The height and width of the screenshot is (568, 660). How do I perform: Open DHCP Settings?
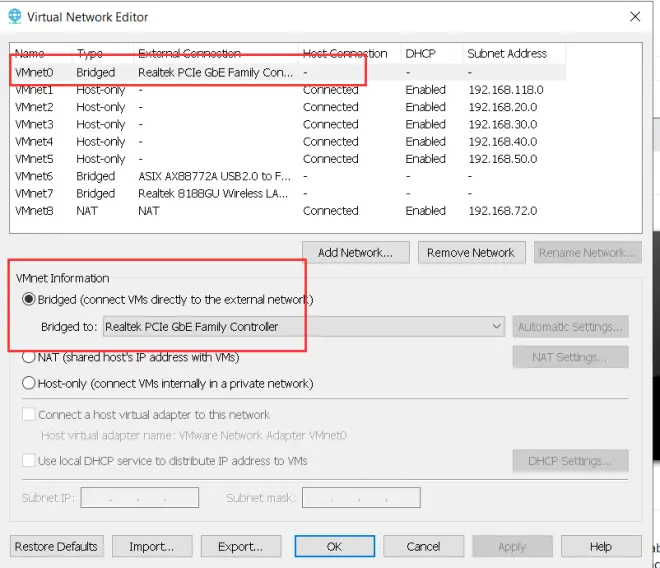(570, 461)
